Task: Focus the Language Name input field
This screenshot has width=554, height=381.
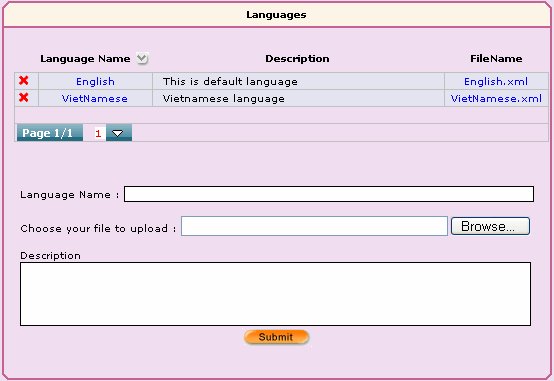Action: click(329, 194)
